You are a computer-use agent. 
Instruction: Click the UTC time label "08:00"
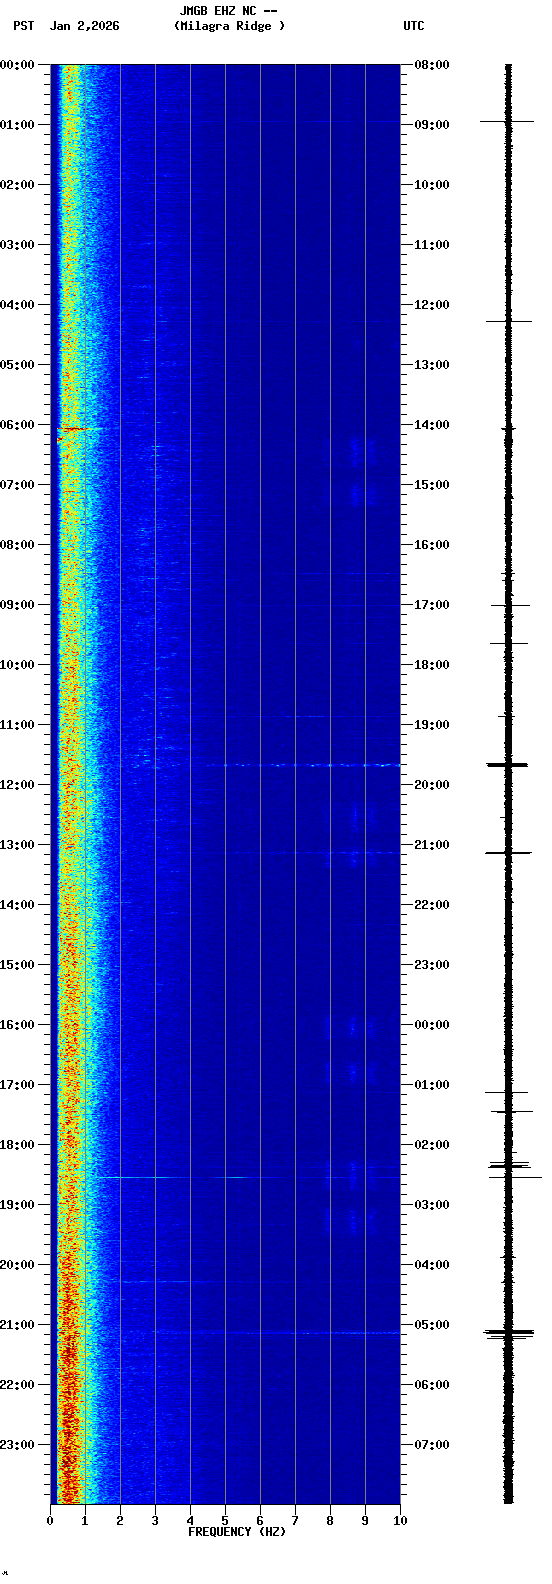click(x=432, y=65)
